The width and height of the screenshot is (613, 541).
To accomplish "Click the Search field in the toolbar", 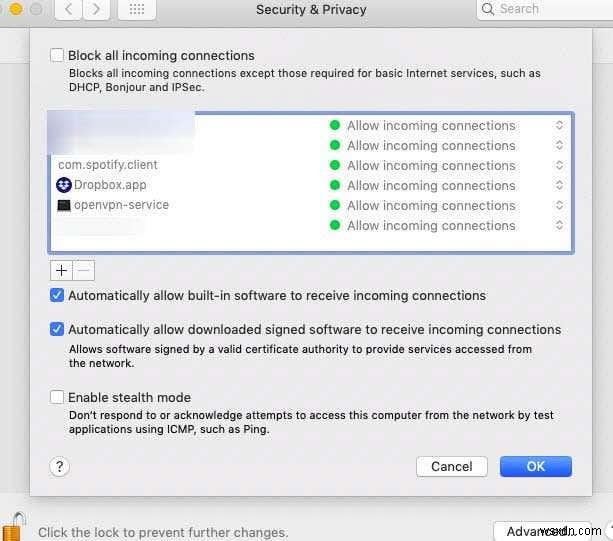I will click(x=545, y=10).
